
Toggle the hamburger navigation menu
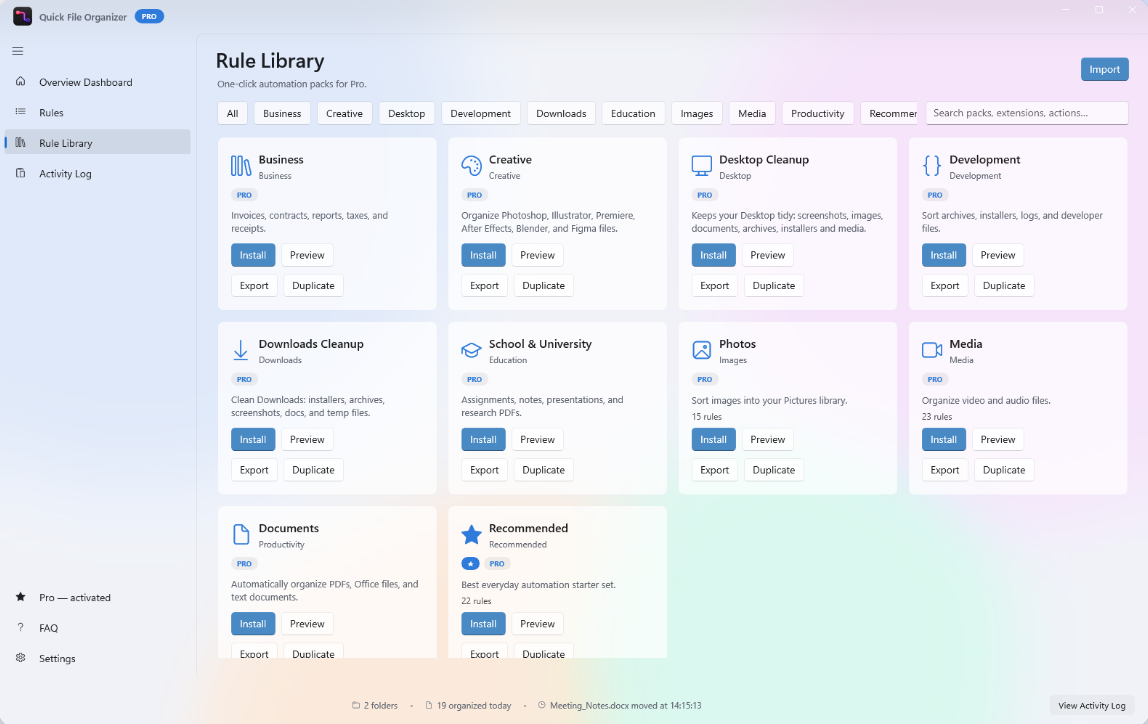[18, 51]
